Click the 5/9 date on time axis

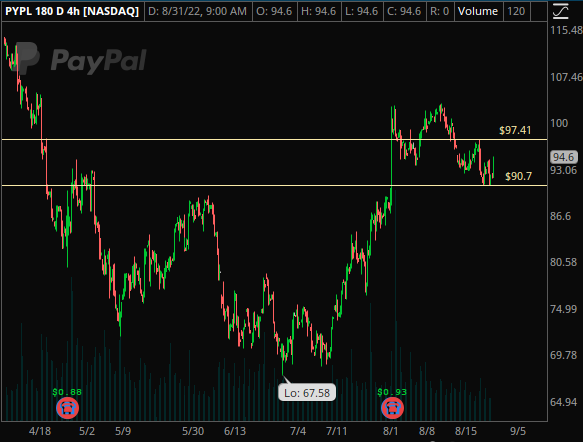click(x=123, y=431)
